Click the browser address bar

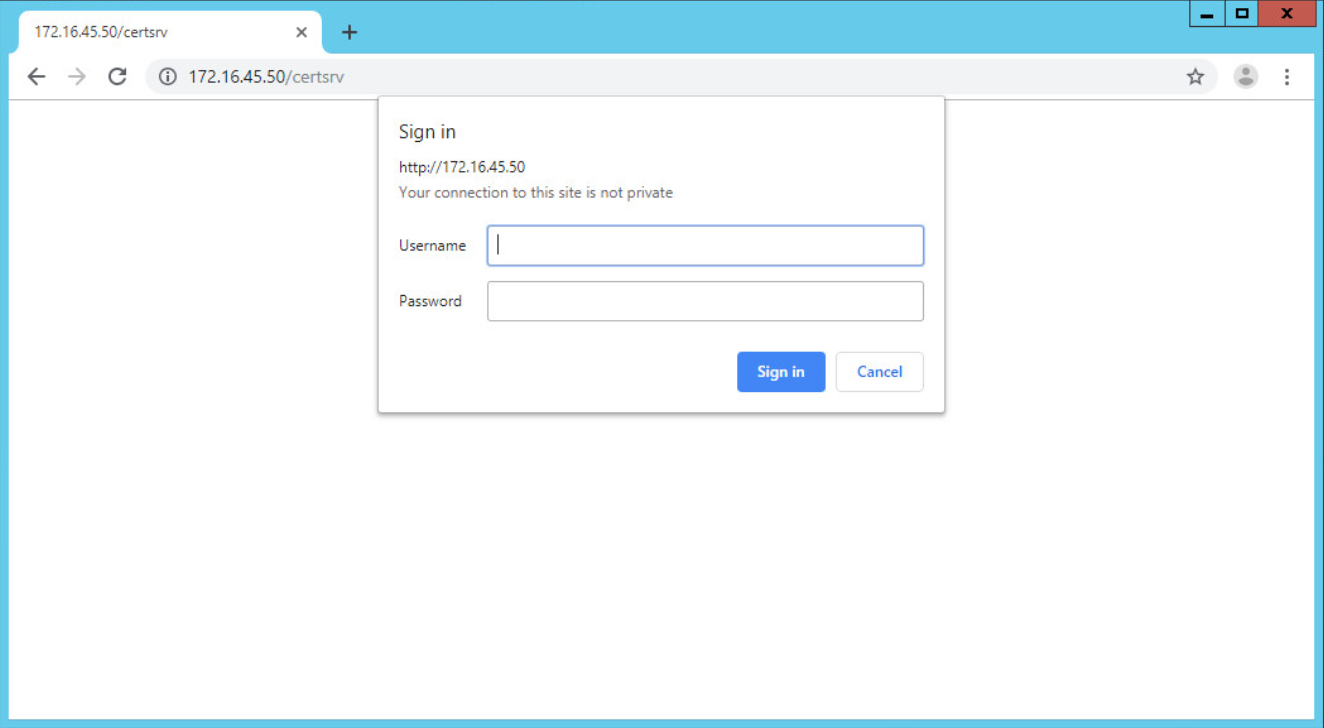tap(600, 76)
